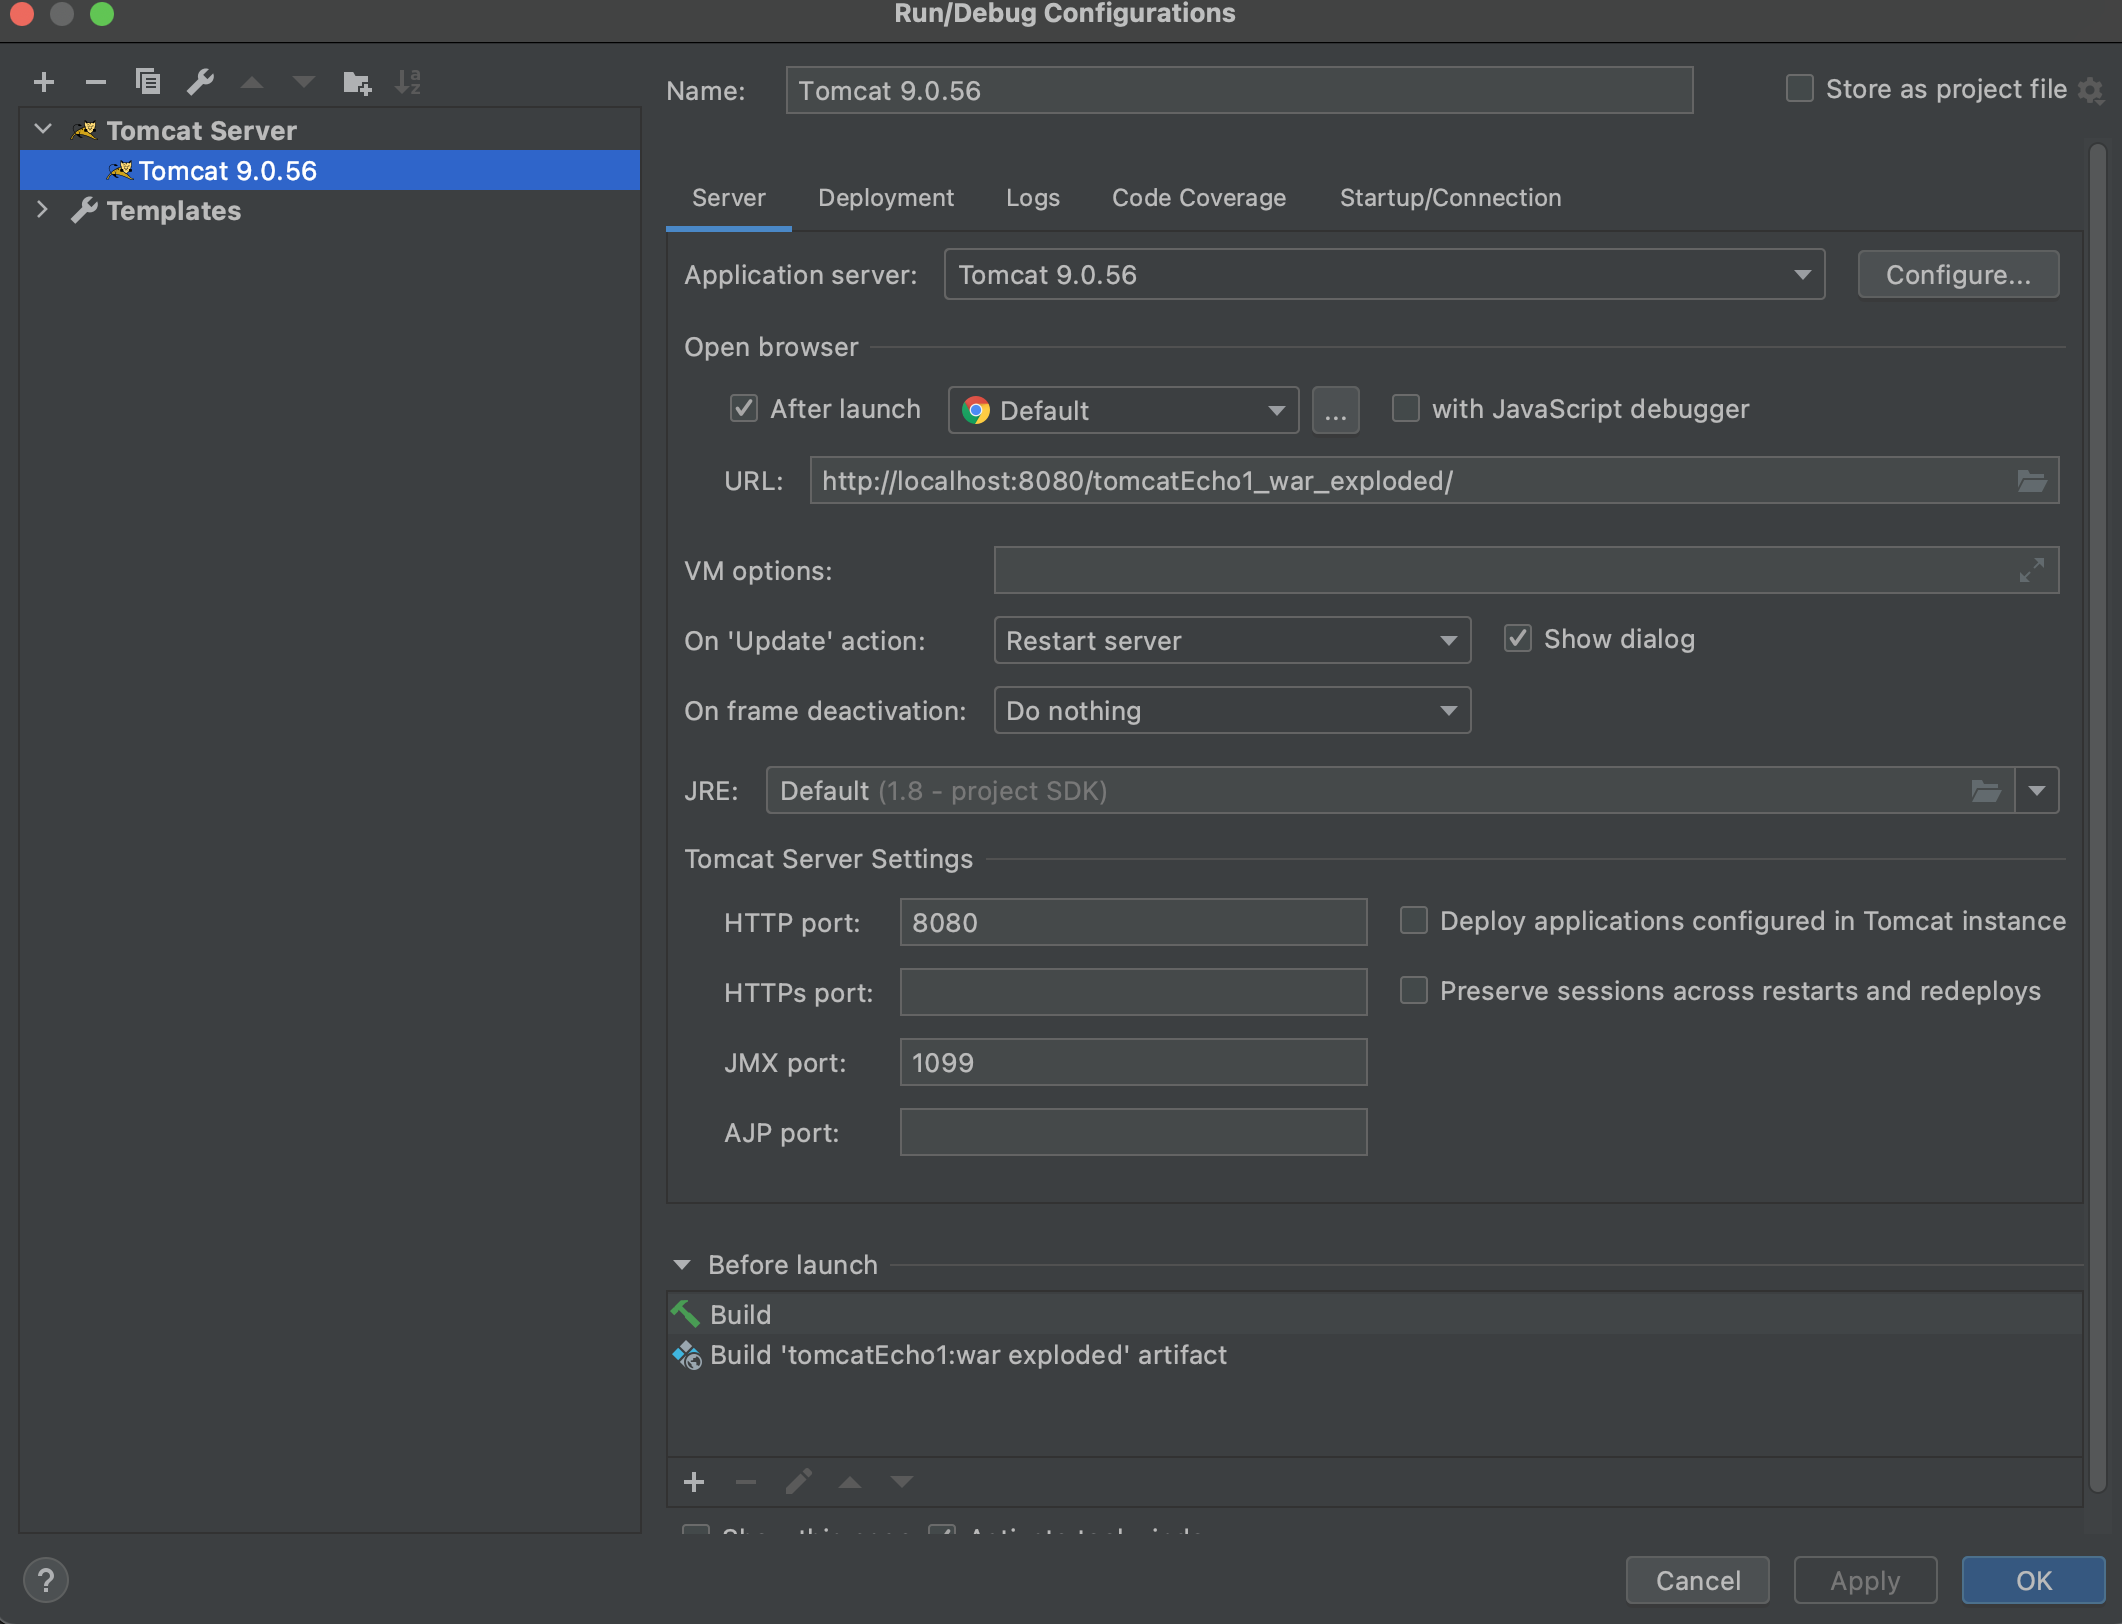The width and height of the screenshot is (2122, 1624).
Task: Click the AJP port field
Action: (x=1133, y=1132)
